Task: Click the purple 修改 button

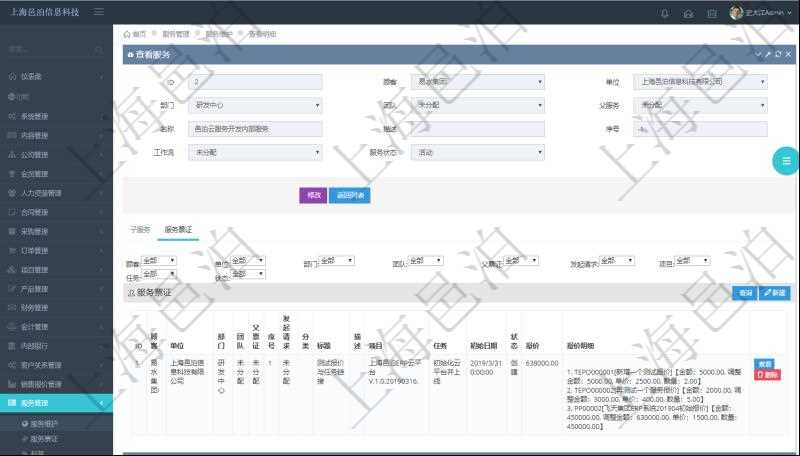Action: (312, 195)
